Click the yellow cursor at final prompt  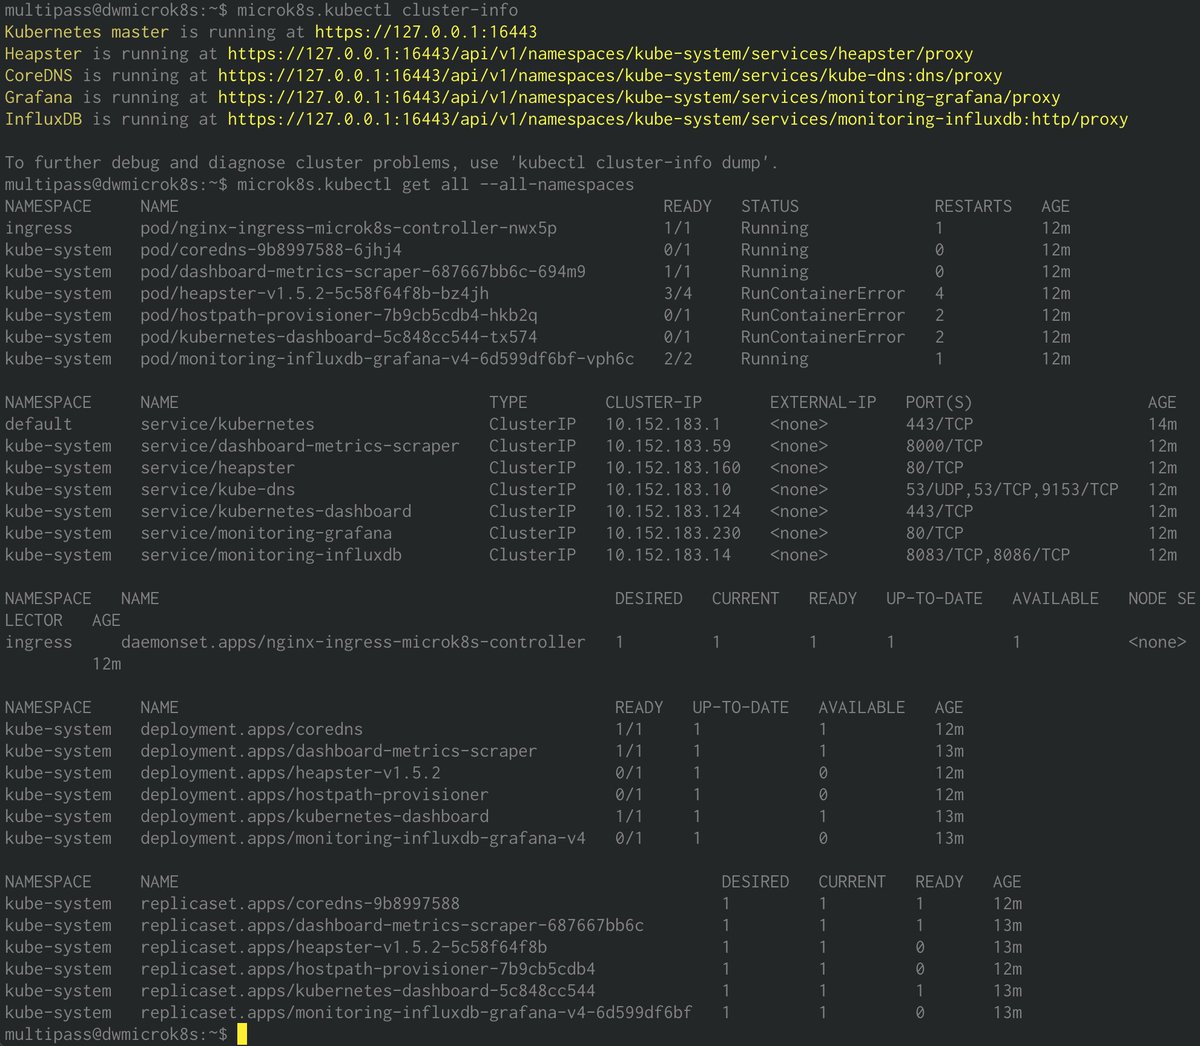coord(242,1034)
